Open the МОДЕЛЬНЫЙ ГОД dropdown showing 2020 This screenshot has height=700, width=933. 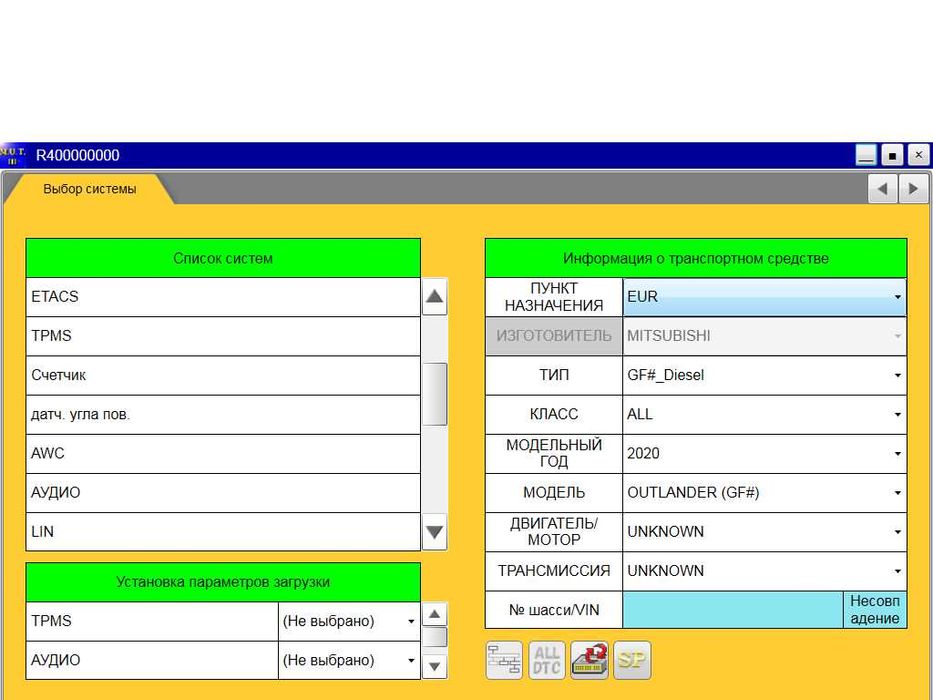[764, 454]
